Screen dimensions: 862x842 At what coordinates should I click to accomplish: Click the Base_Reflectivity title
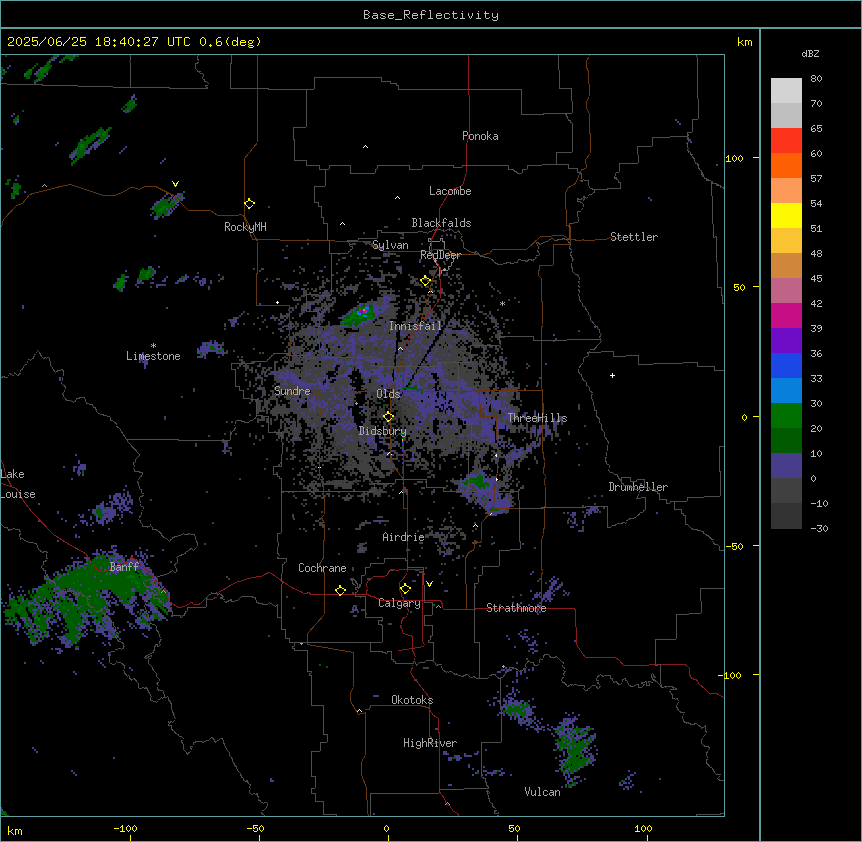431,15
